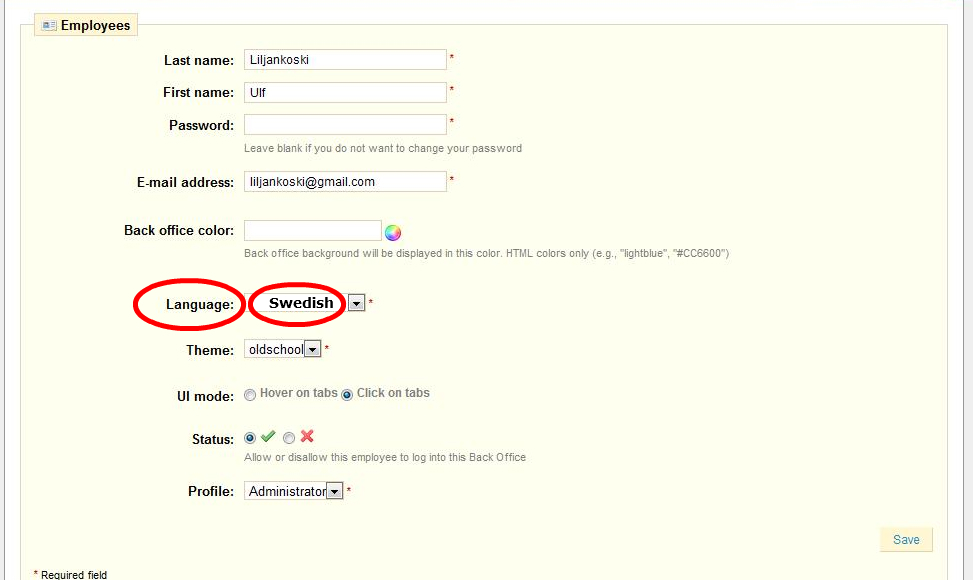Screen dimensions: 973x580
Task: Select the Click on tabs radio button
Action: [x=347, y=395]
